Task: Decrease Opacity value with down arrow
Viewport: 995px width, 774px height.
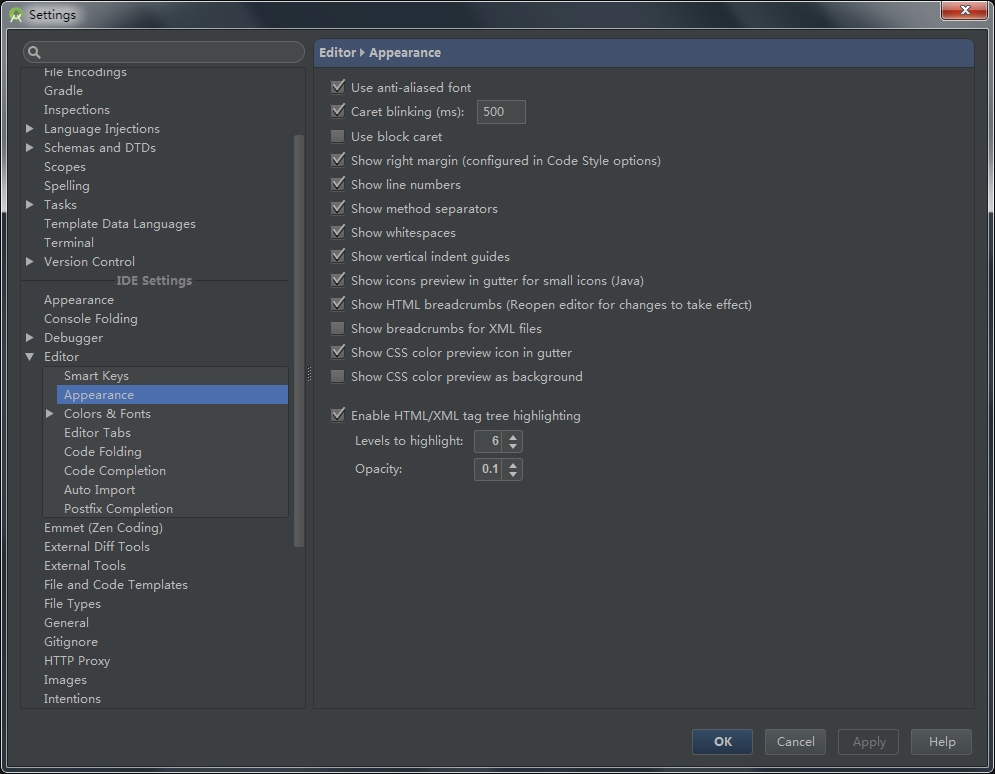Action: (513, 474)
